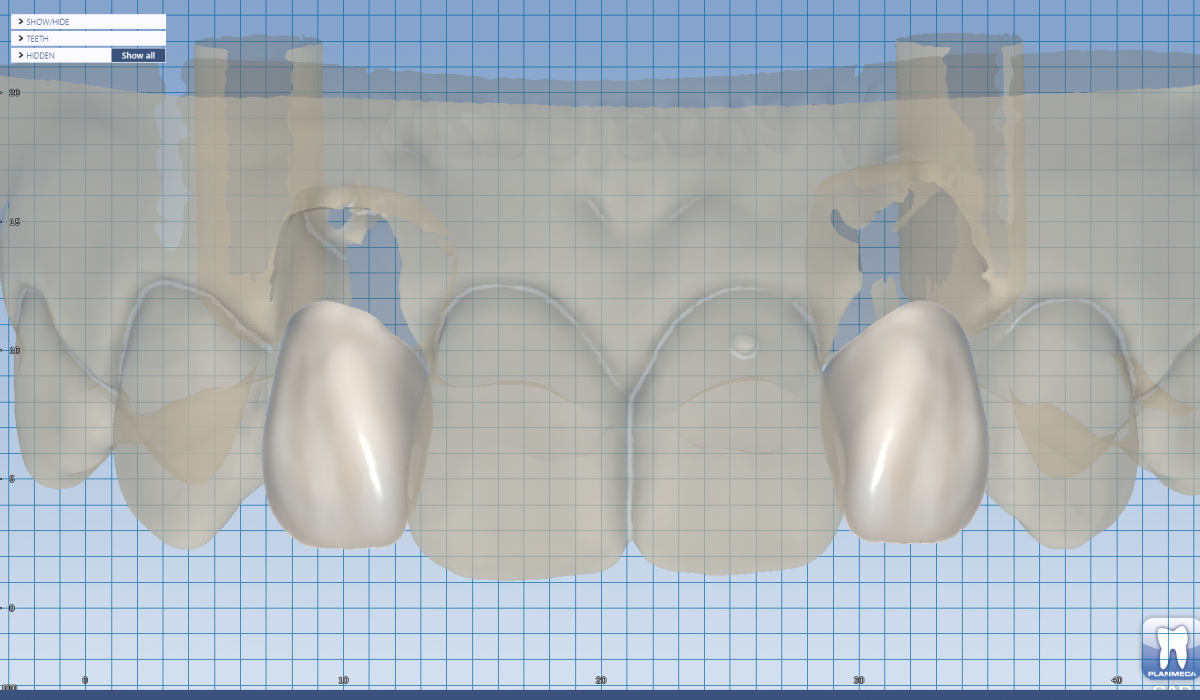Click the small round bump on incisor

[x=743, y=346]
